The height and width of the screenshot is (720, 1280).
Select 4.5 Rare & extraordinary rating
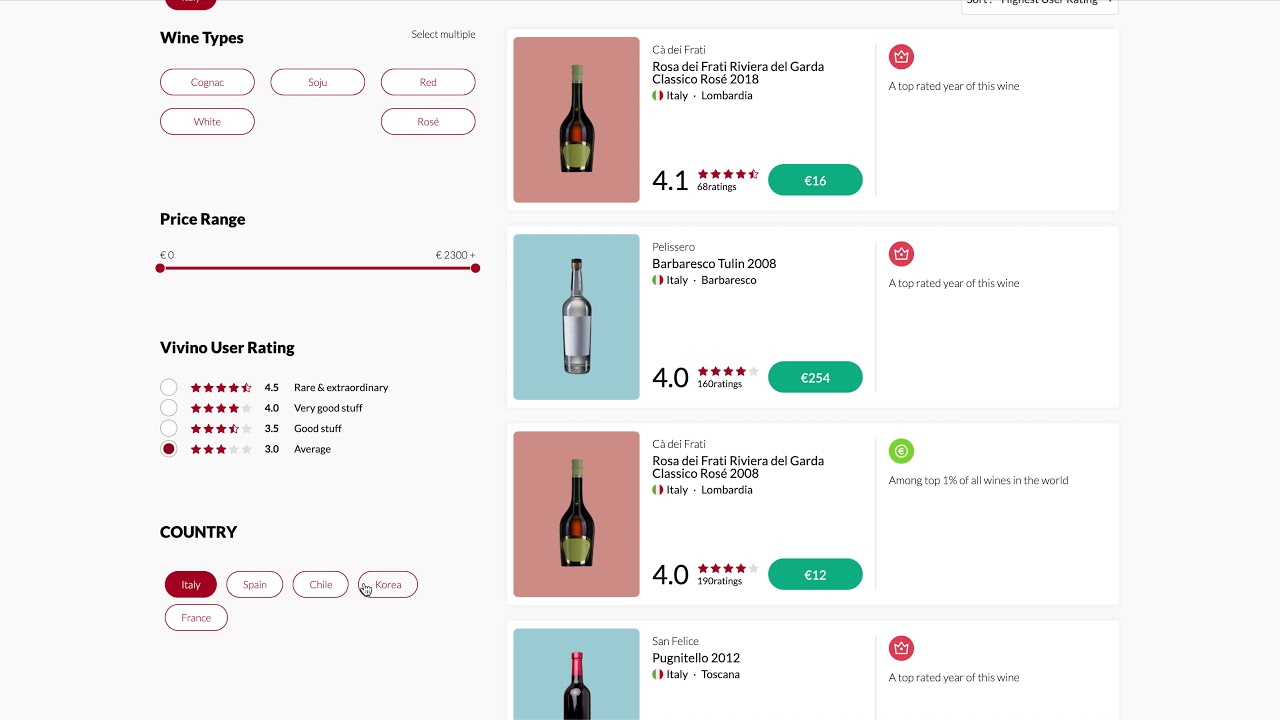pos(169,387)
